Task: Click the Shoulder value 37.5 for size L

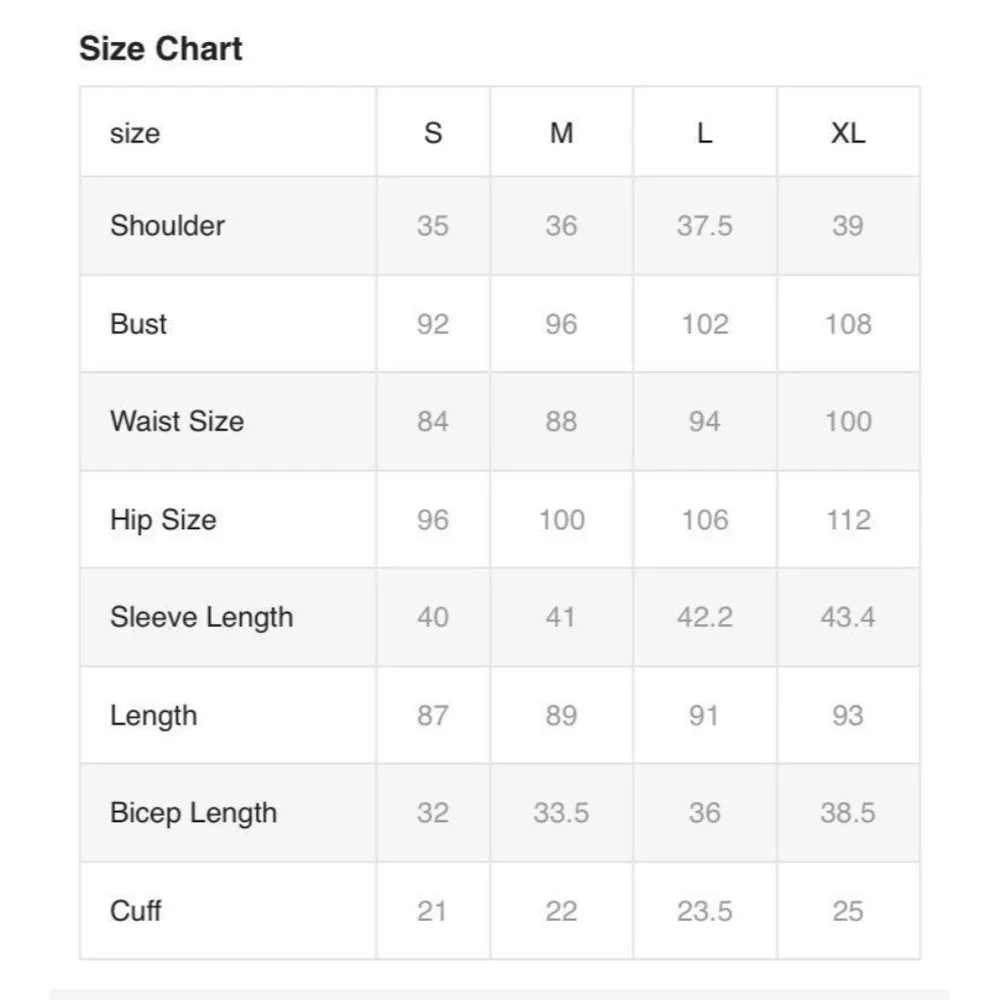Action: pos(704,226)
